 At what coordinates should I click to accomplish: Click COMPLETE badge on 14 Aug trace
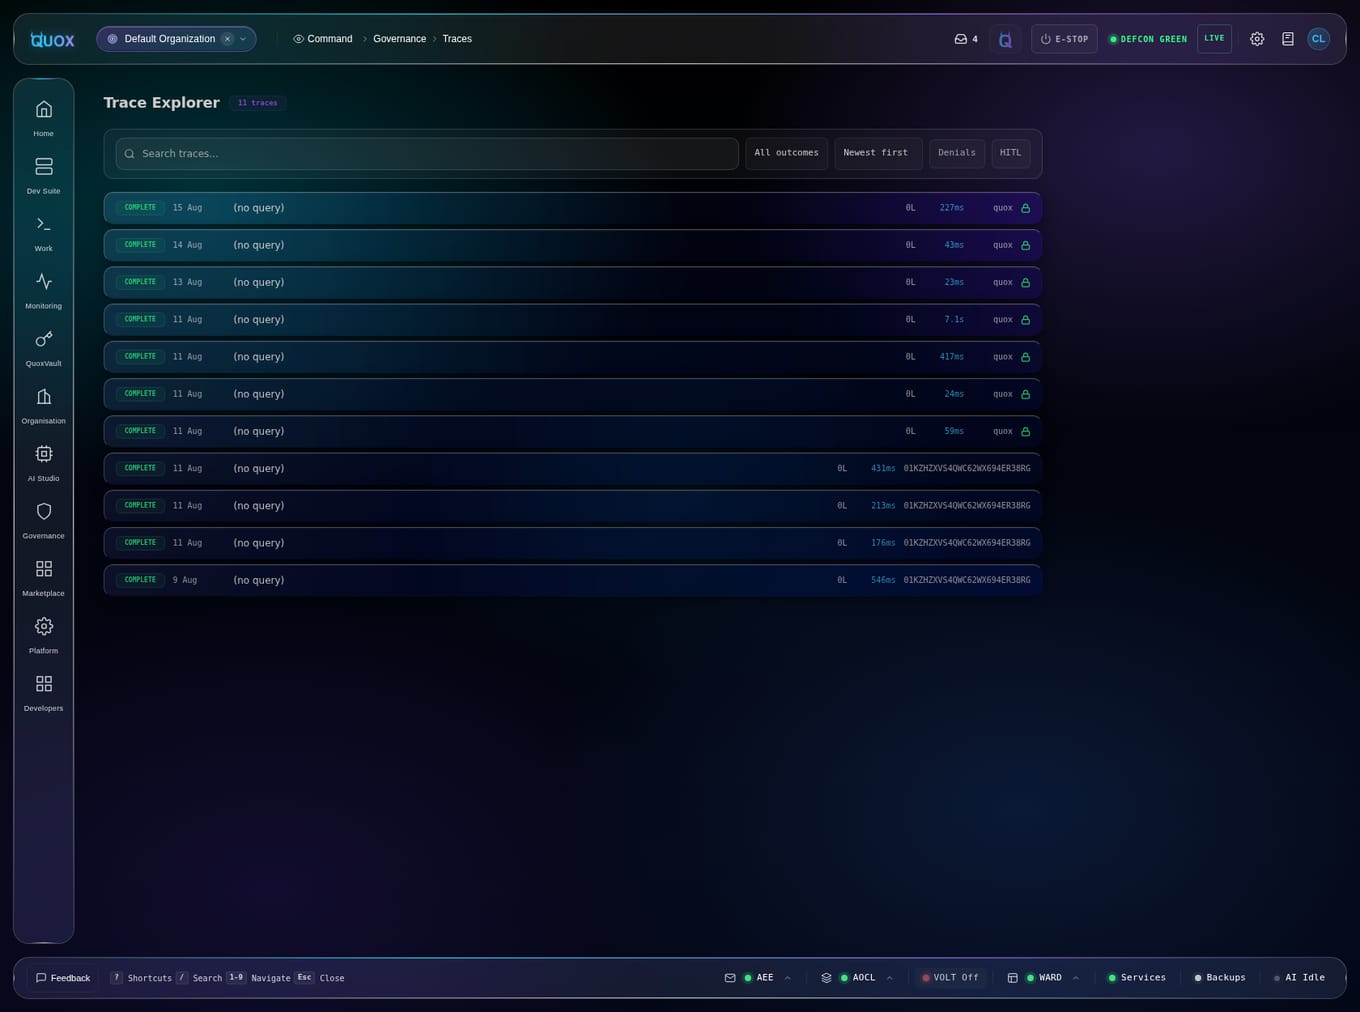click(x=140, y=245)
